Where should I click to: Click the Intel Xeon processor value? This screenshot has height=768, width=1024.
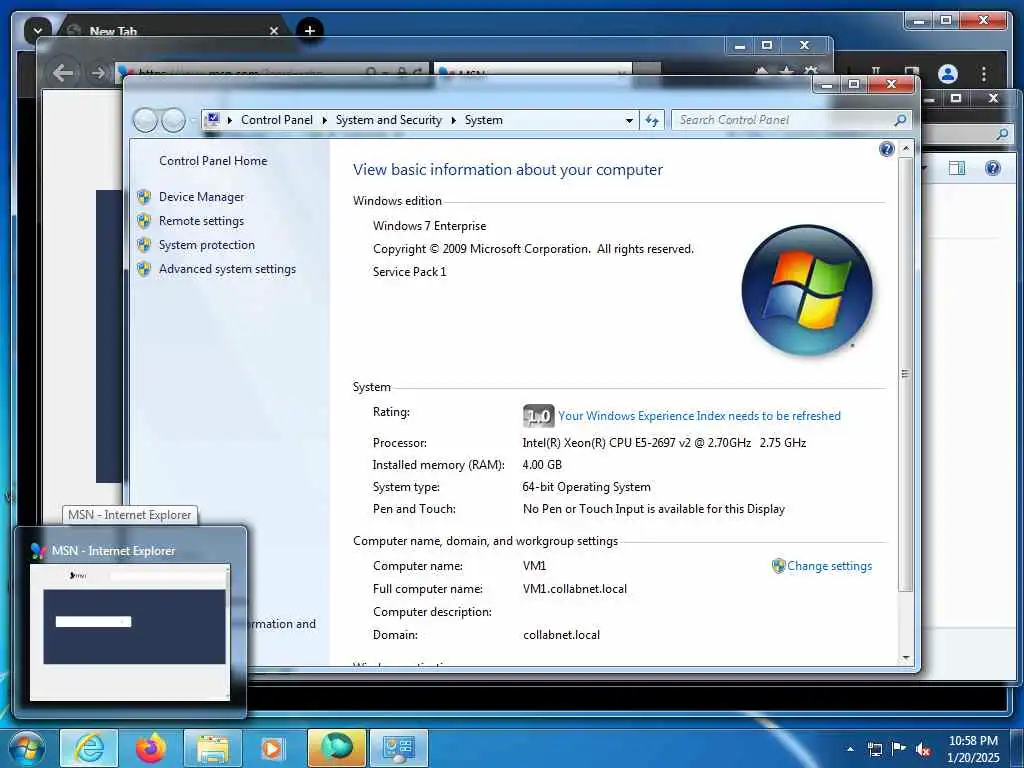pos(664,443)
